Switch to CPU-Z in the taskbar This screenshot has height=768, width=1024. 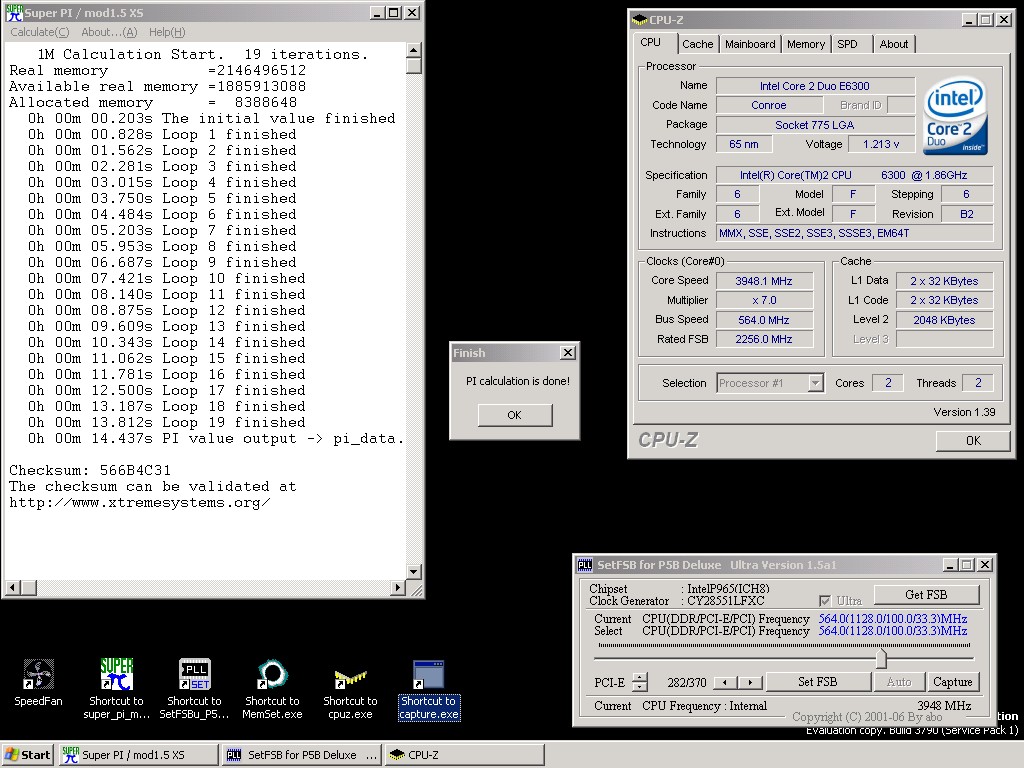464,755
